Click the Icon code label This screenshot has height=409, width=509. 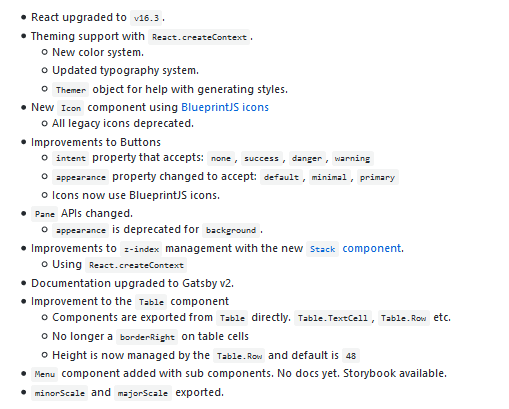coord(71,108)
